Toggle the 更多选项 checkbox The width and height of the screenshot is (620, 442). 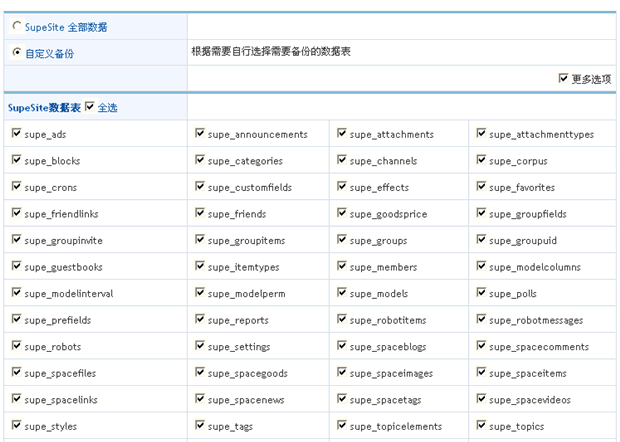point(563,78)
